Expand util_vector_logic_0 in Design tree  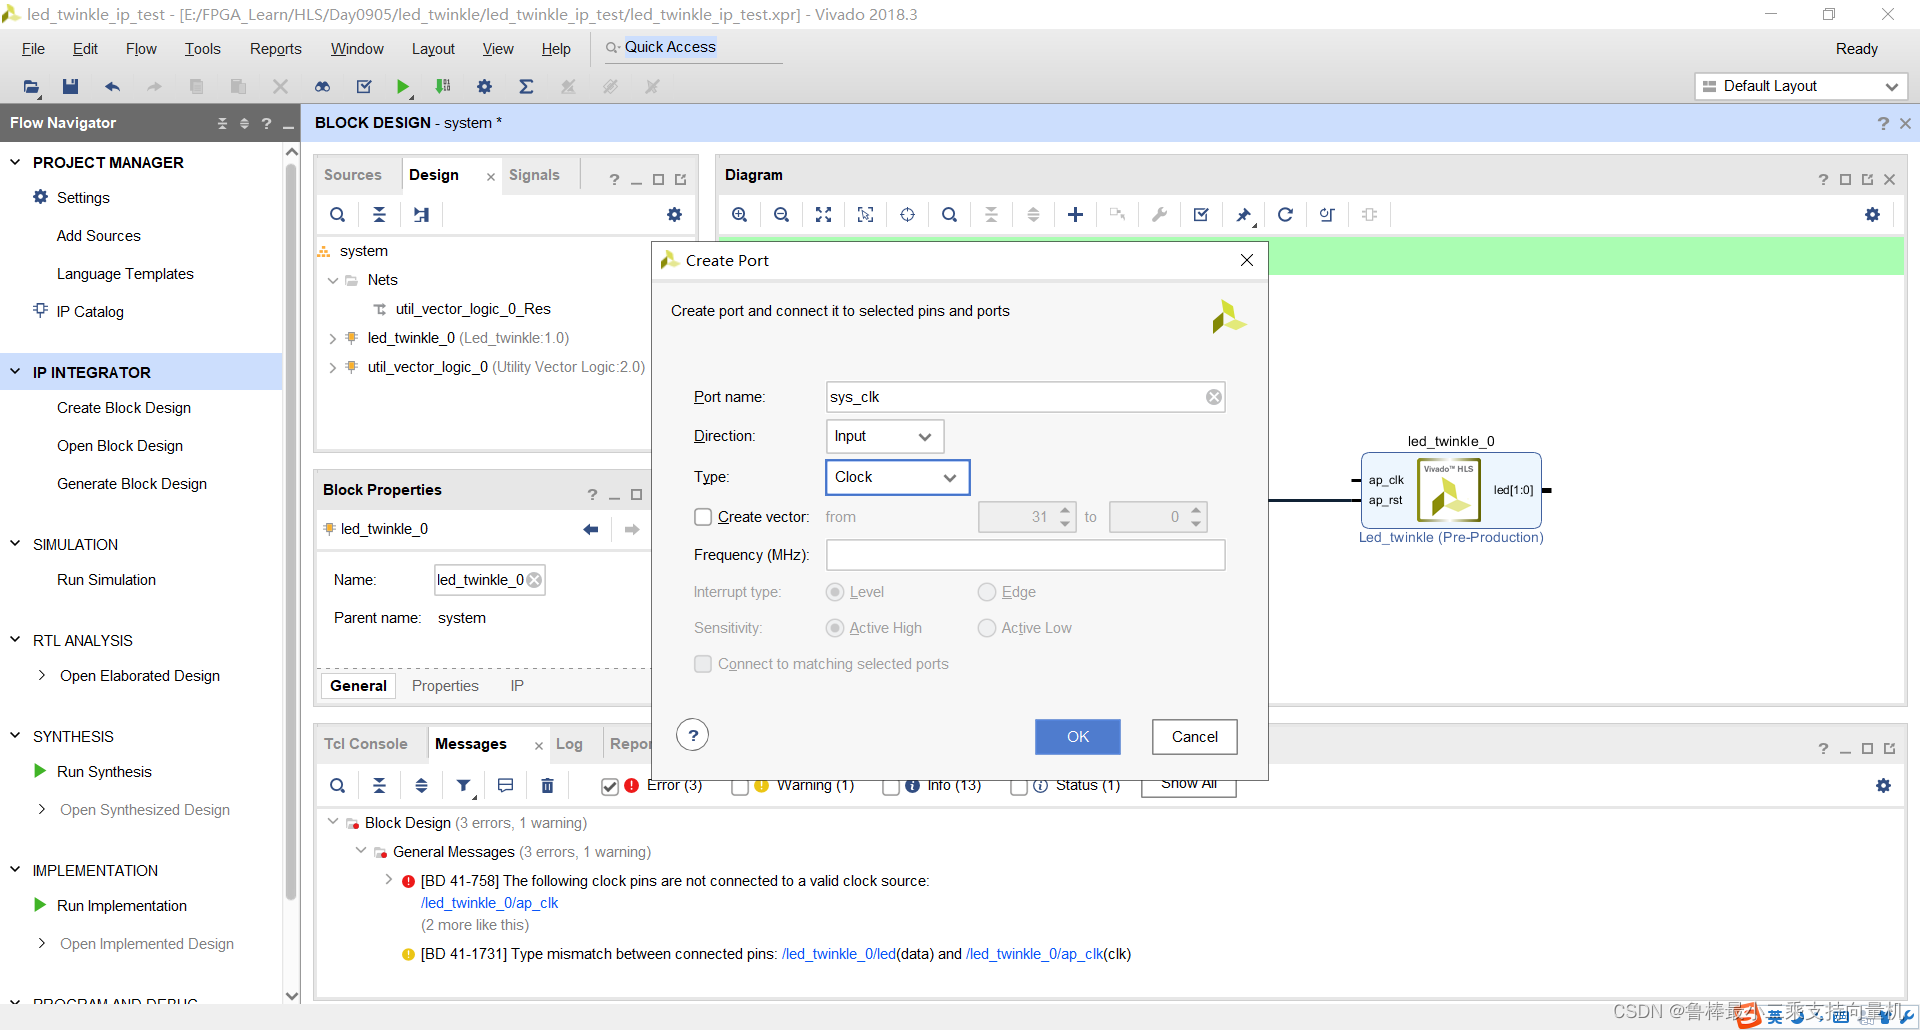(x=333, y=367)
